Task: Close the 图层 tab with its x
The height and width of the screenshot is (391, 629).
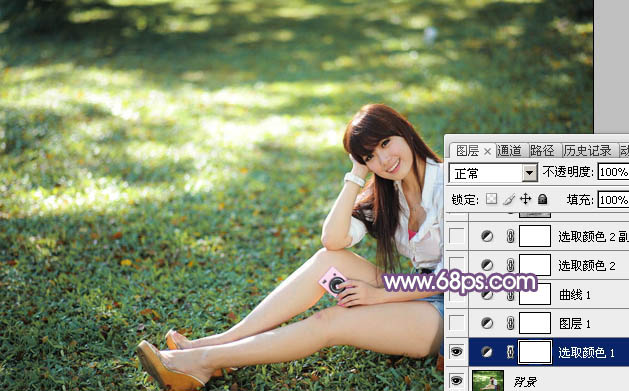Action: pos(487,151)
